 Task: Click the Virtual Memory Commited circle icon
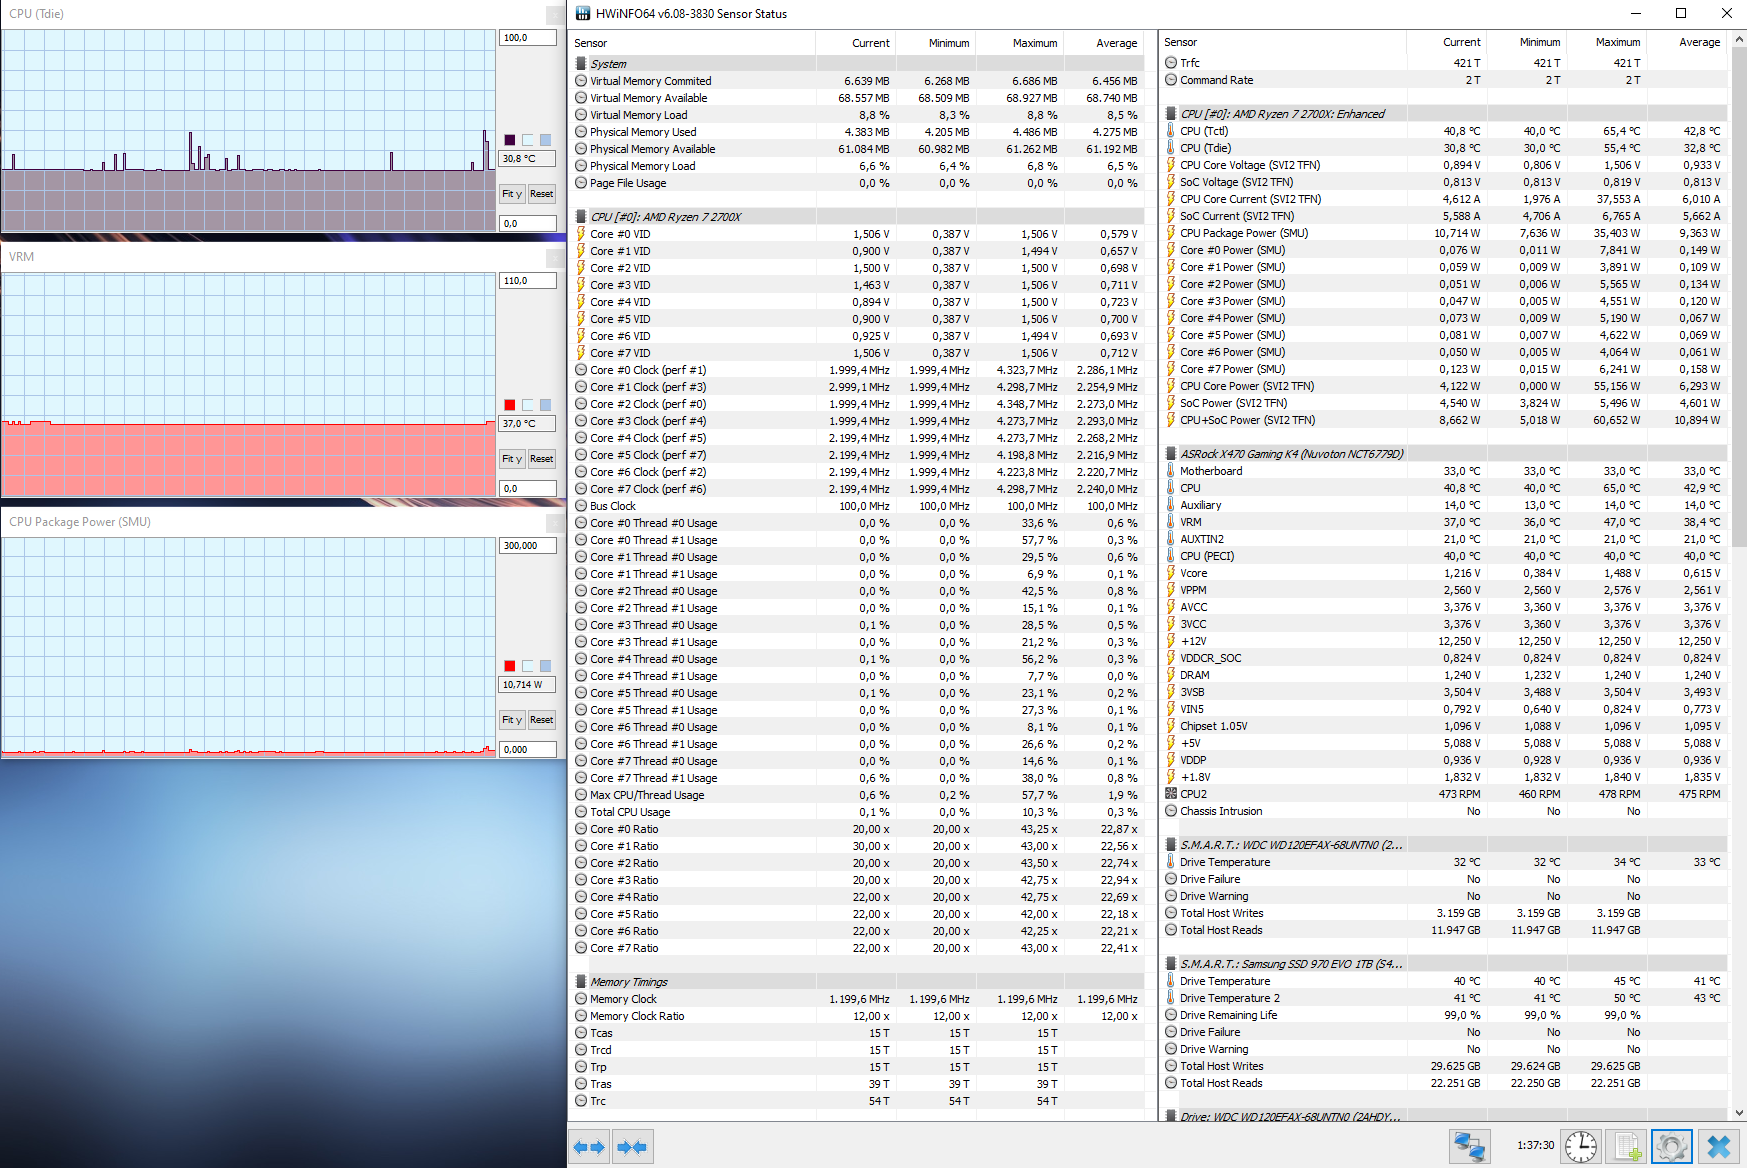[581, 81]
